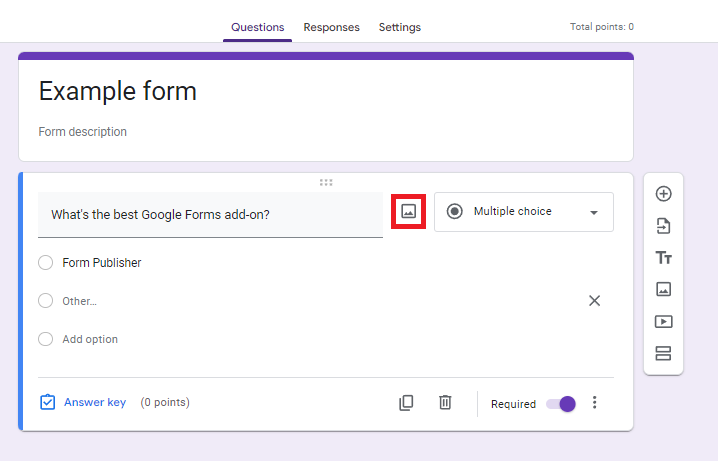Click the Add section icon

(x=664, y=353)
